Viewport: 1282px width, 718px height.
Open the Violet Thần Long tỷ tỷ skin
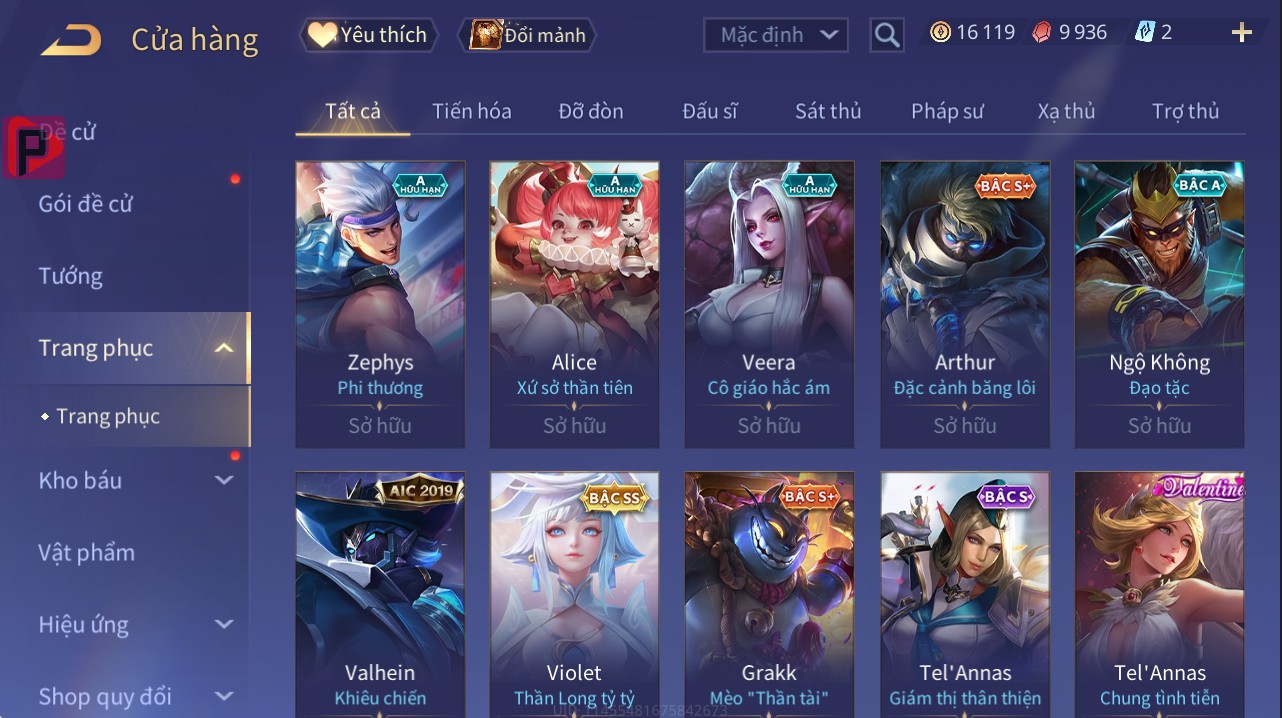(574, 594)
